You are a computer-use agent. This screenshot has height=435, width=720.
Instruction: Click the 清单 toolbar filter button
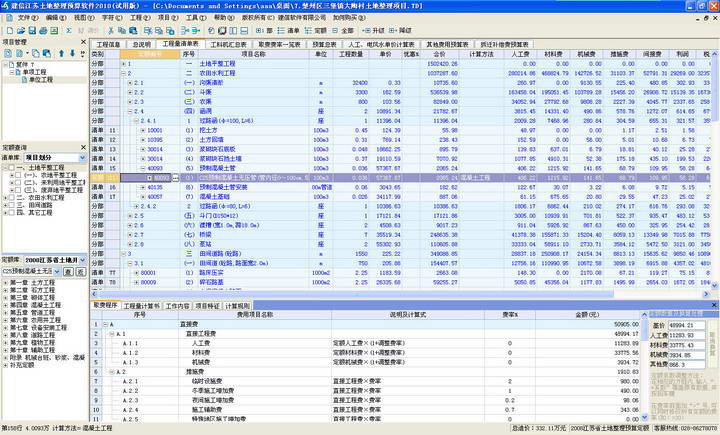click(x=288, y=31)
